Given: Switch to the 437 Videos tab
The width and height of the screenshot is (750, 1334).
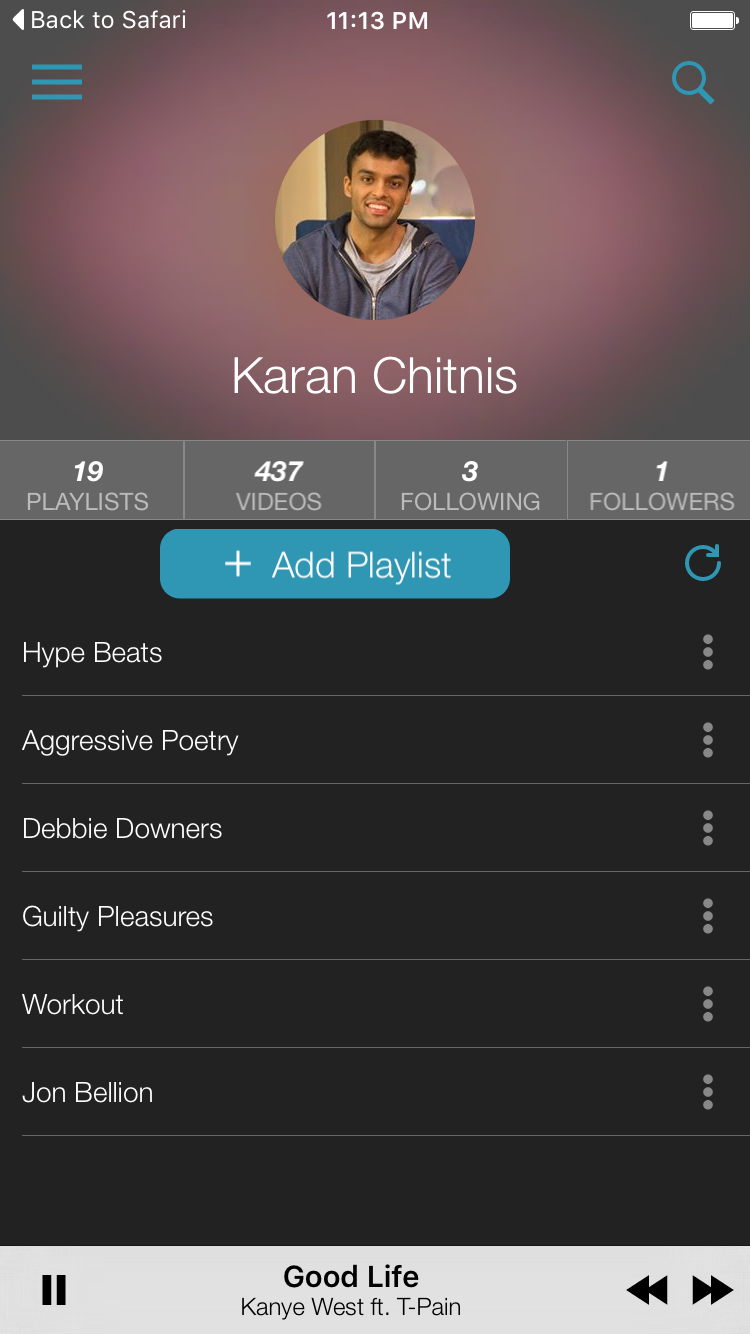Looking at the screenshot, I should coord(279,480).
